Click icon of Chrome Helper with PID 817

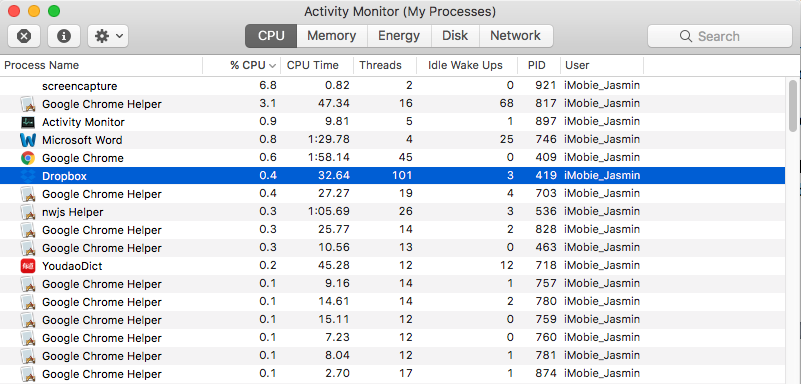point(28,104)
